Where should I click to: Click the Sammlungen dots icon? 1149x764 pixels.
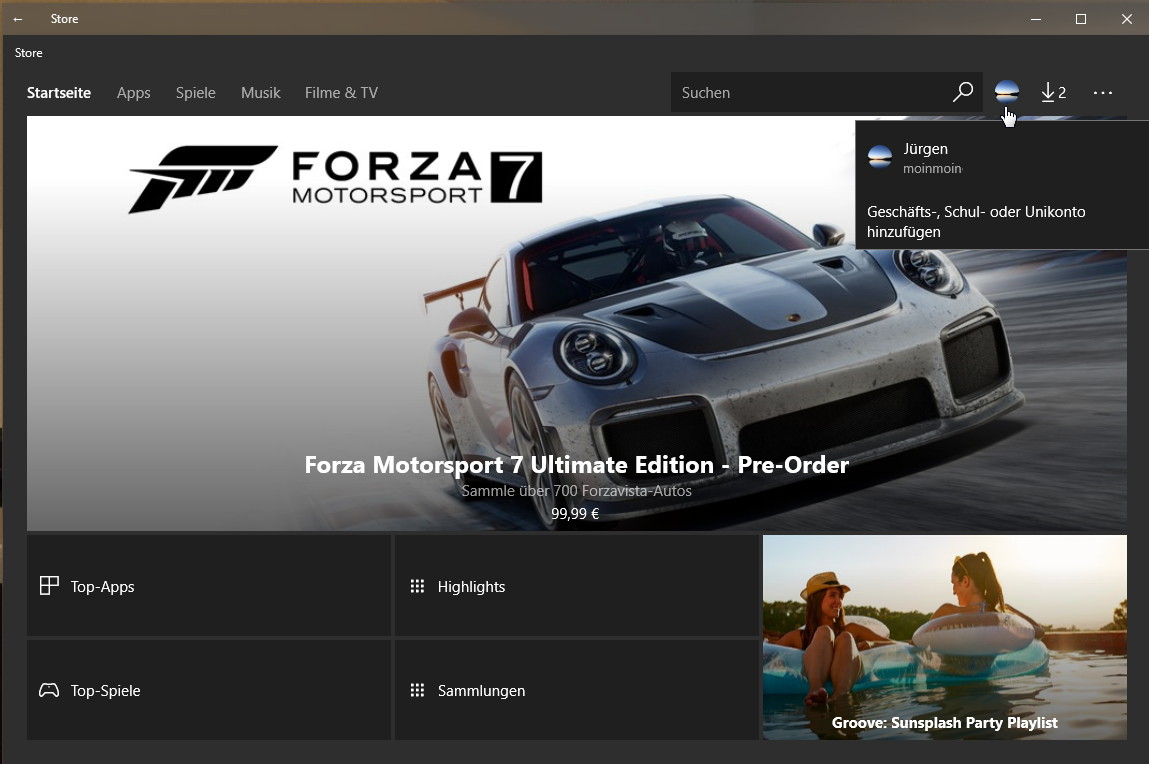click(x=417, y=690)
